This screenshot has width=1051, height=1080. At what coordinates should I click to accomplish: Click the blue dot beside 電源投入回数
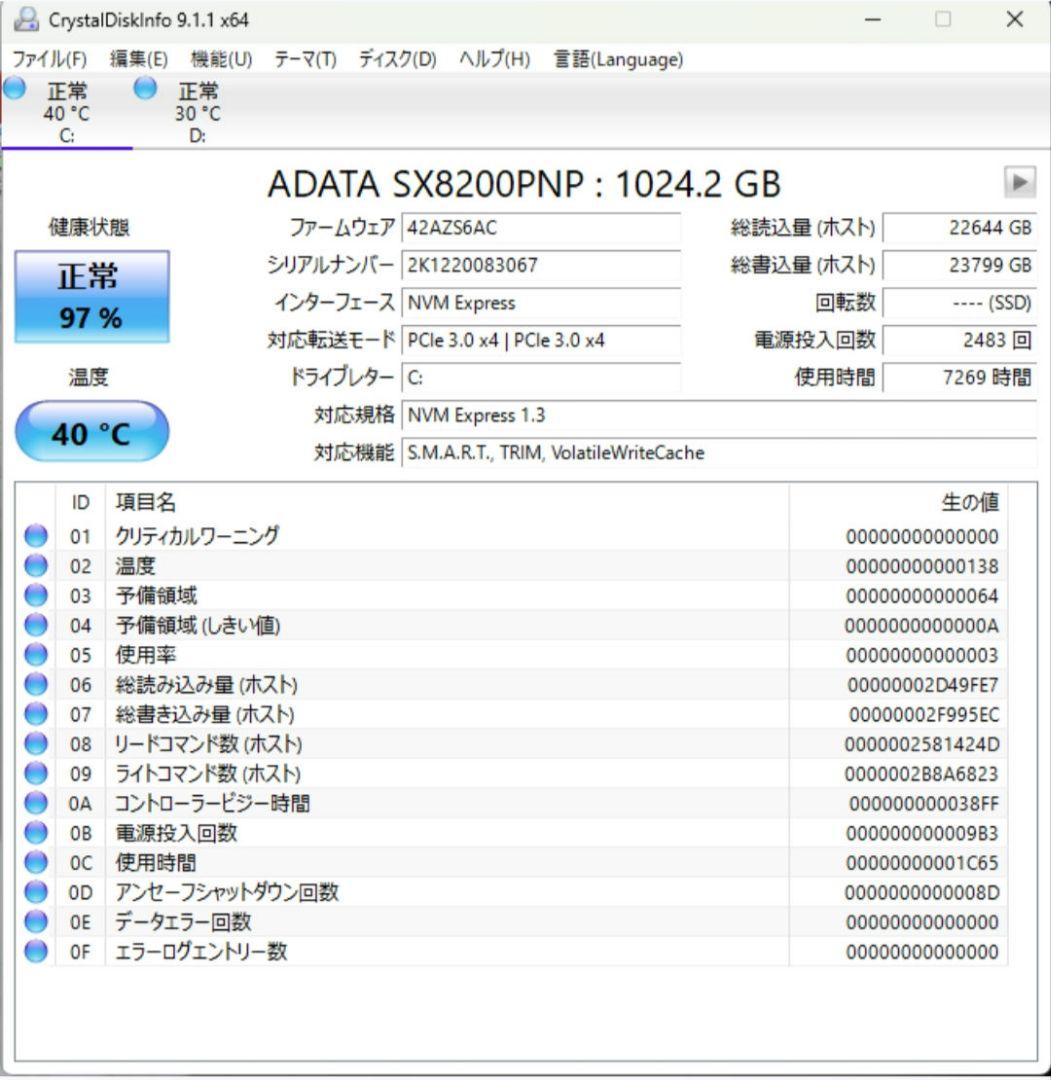point(35,833)
